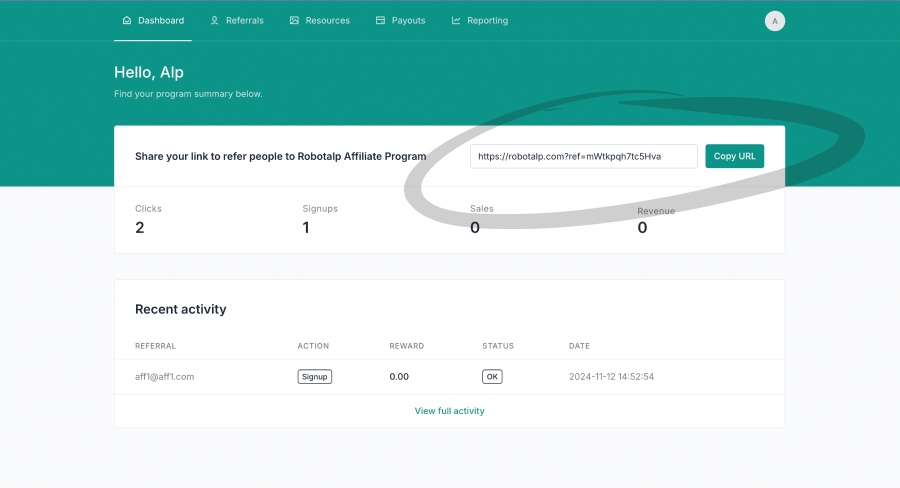Click Find your program summary text
The height and width of the screenshot is (488, 900).
tap(188, 94)
